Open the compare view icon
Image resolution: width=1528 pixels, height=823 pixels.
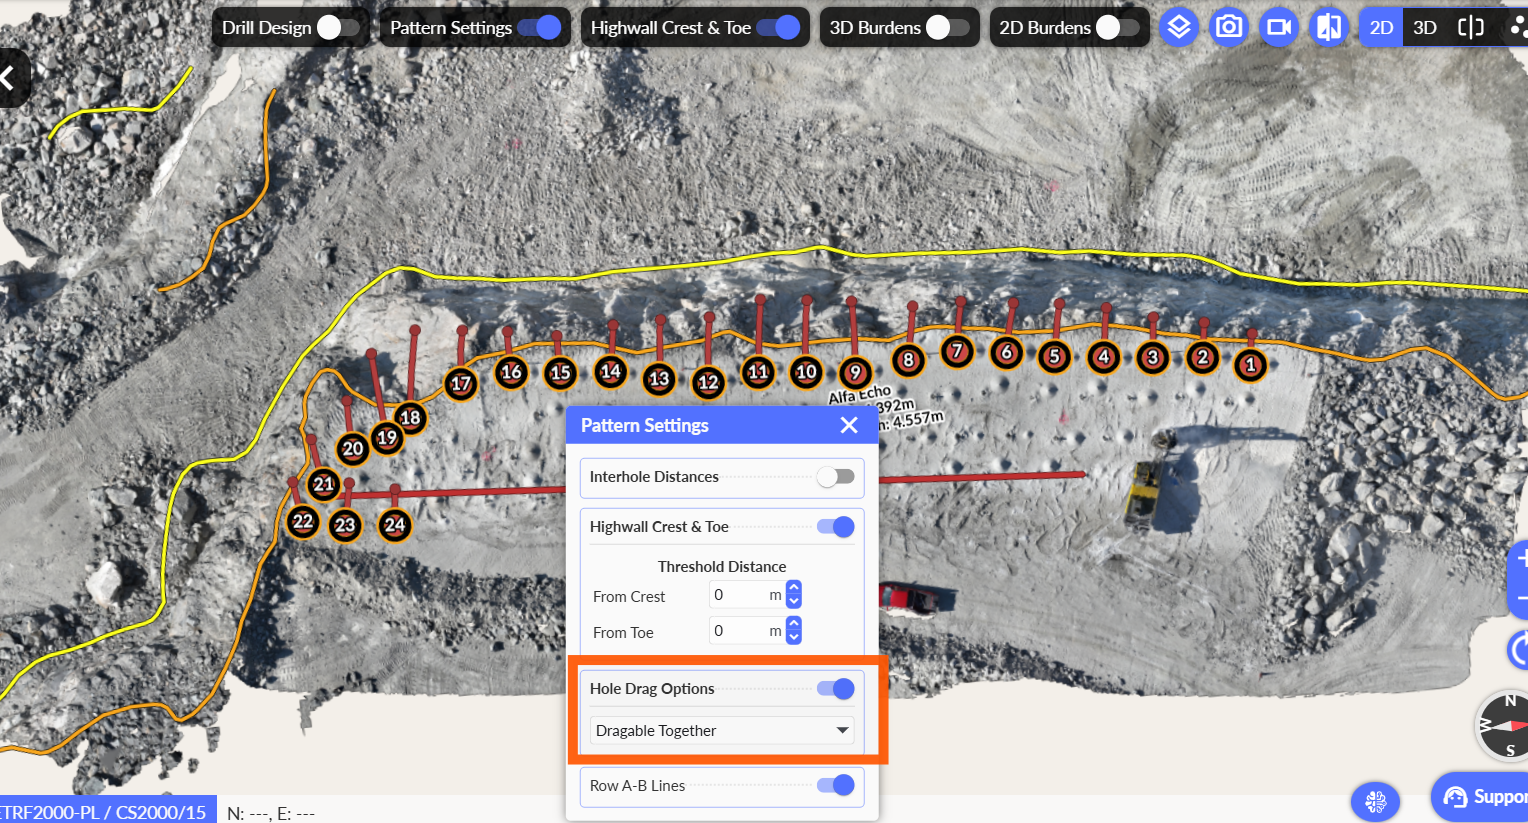click(1329, 27)
